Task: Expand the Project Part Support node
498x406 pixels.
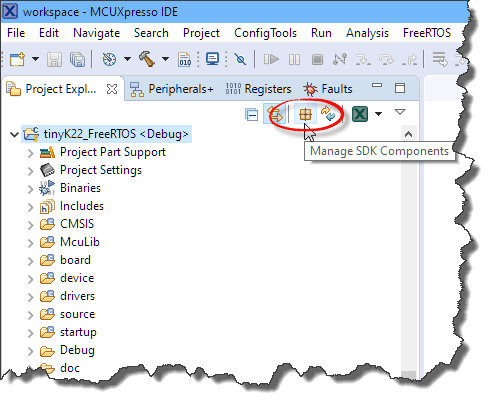Action: [x=31, y=153]
